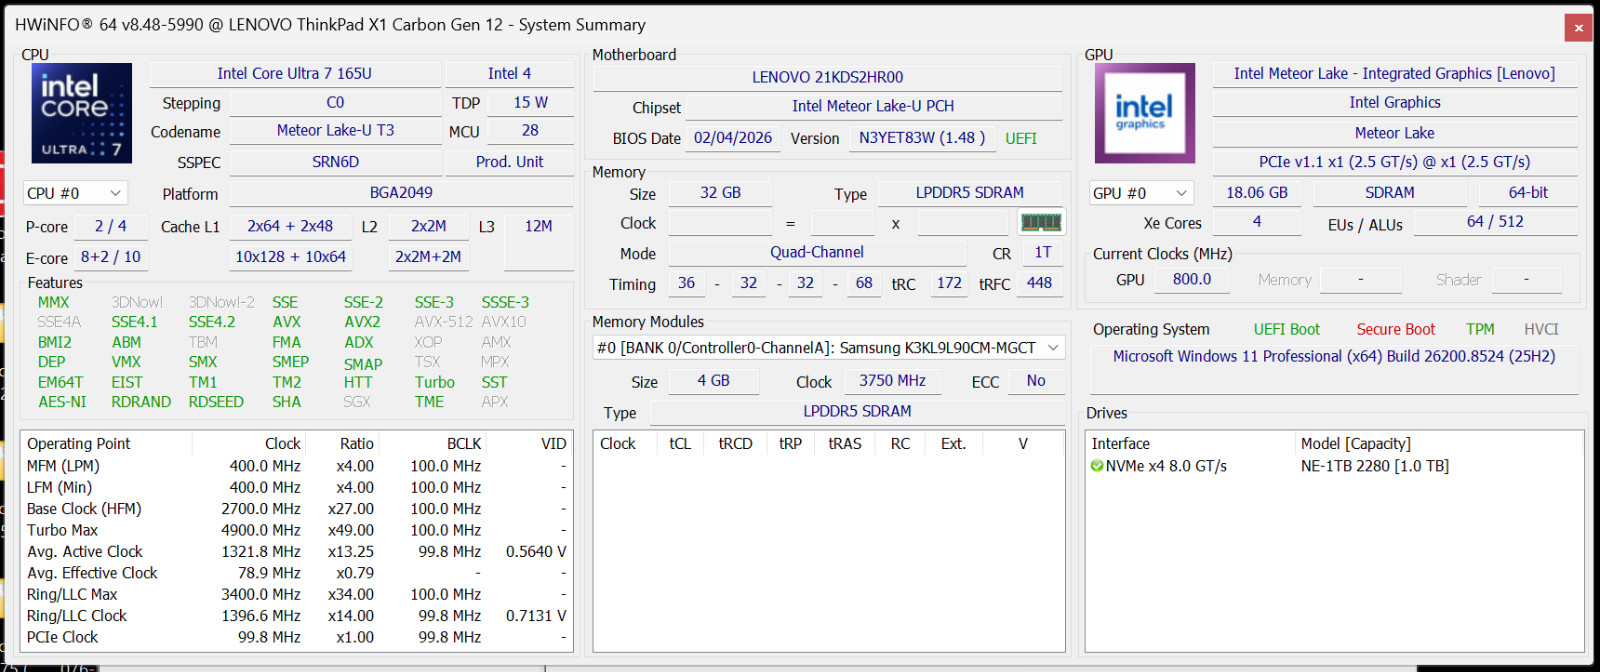Click the Turbo Max operating point row
This screenshot has height=672, width=1600.
tap(296, 531)
